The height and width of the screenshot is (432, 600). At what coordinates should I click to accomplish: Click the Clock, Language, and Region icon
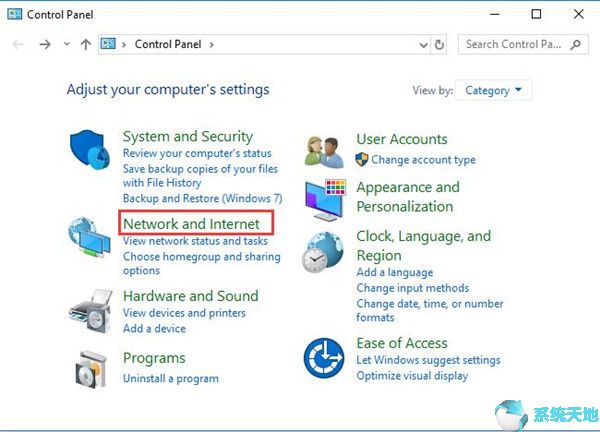click(x=324, y=256)
